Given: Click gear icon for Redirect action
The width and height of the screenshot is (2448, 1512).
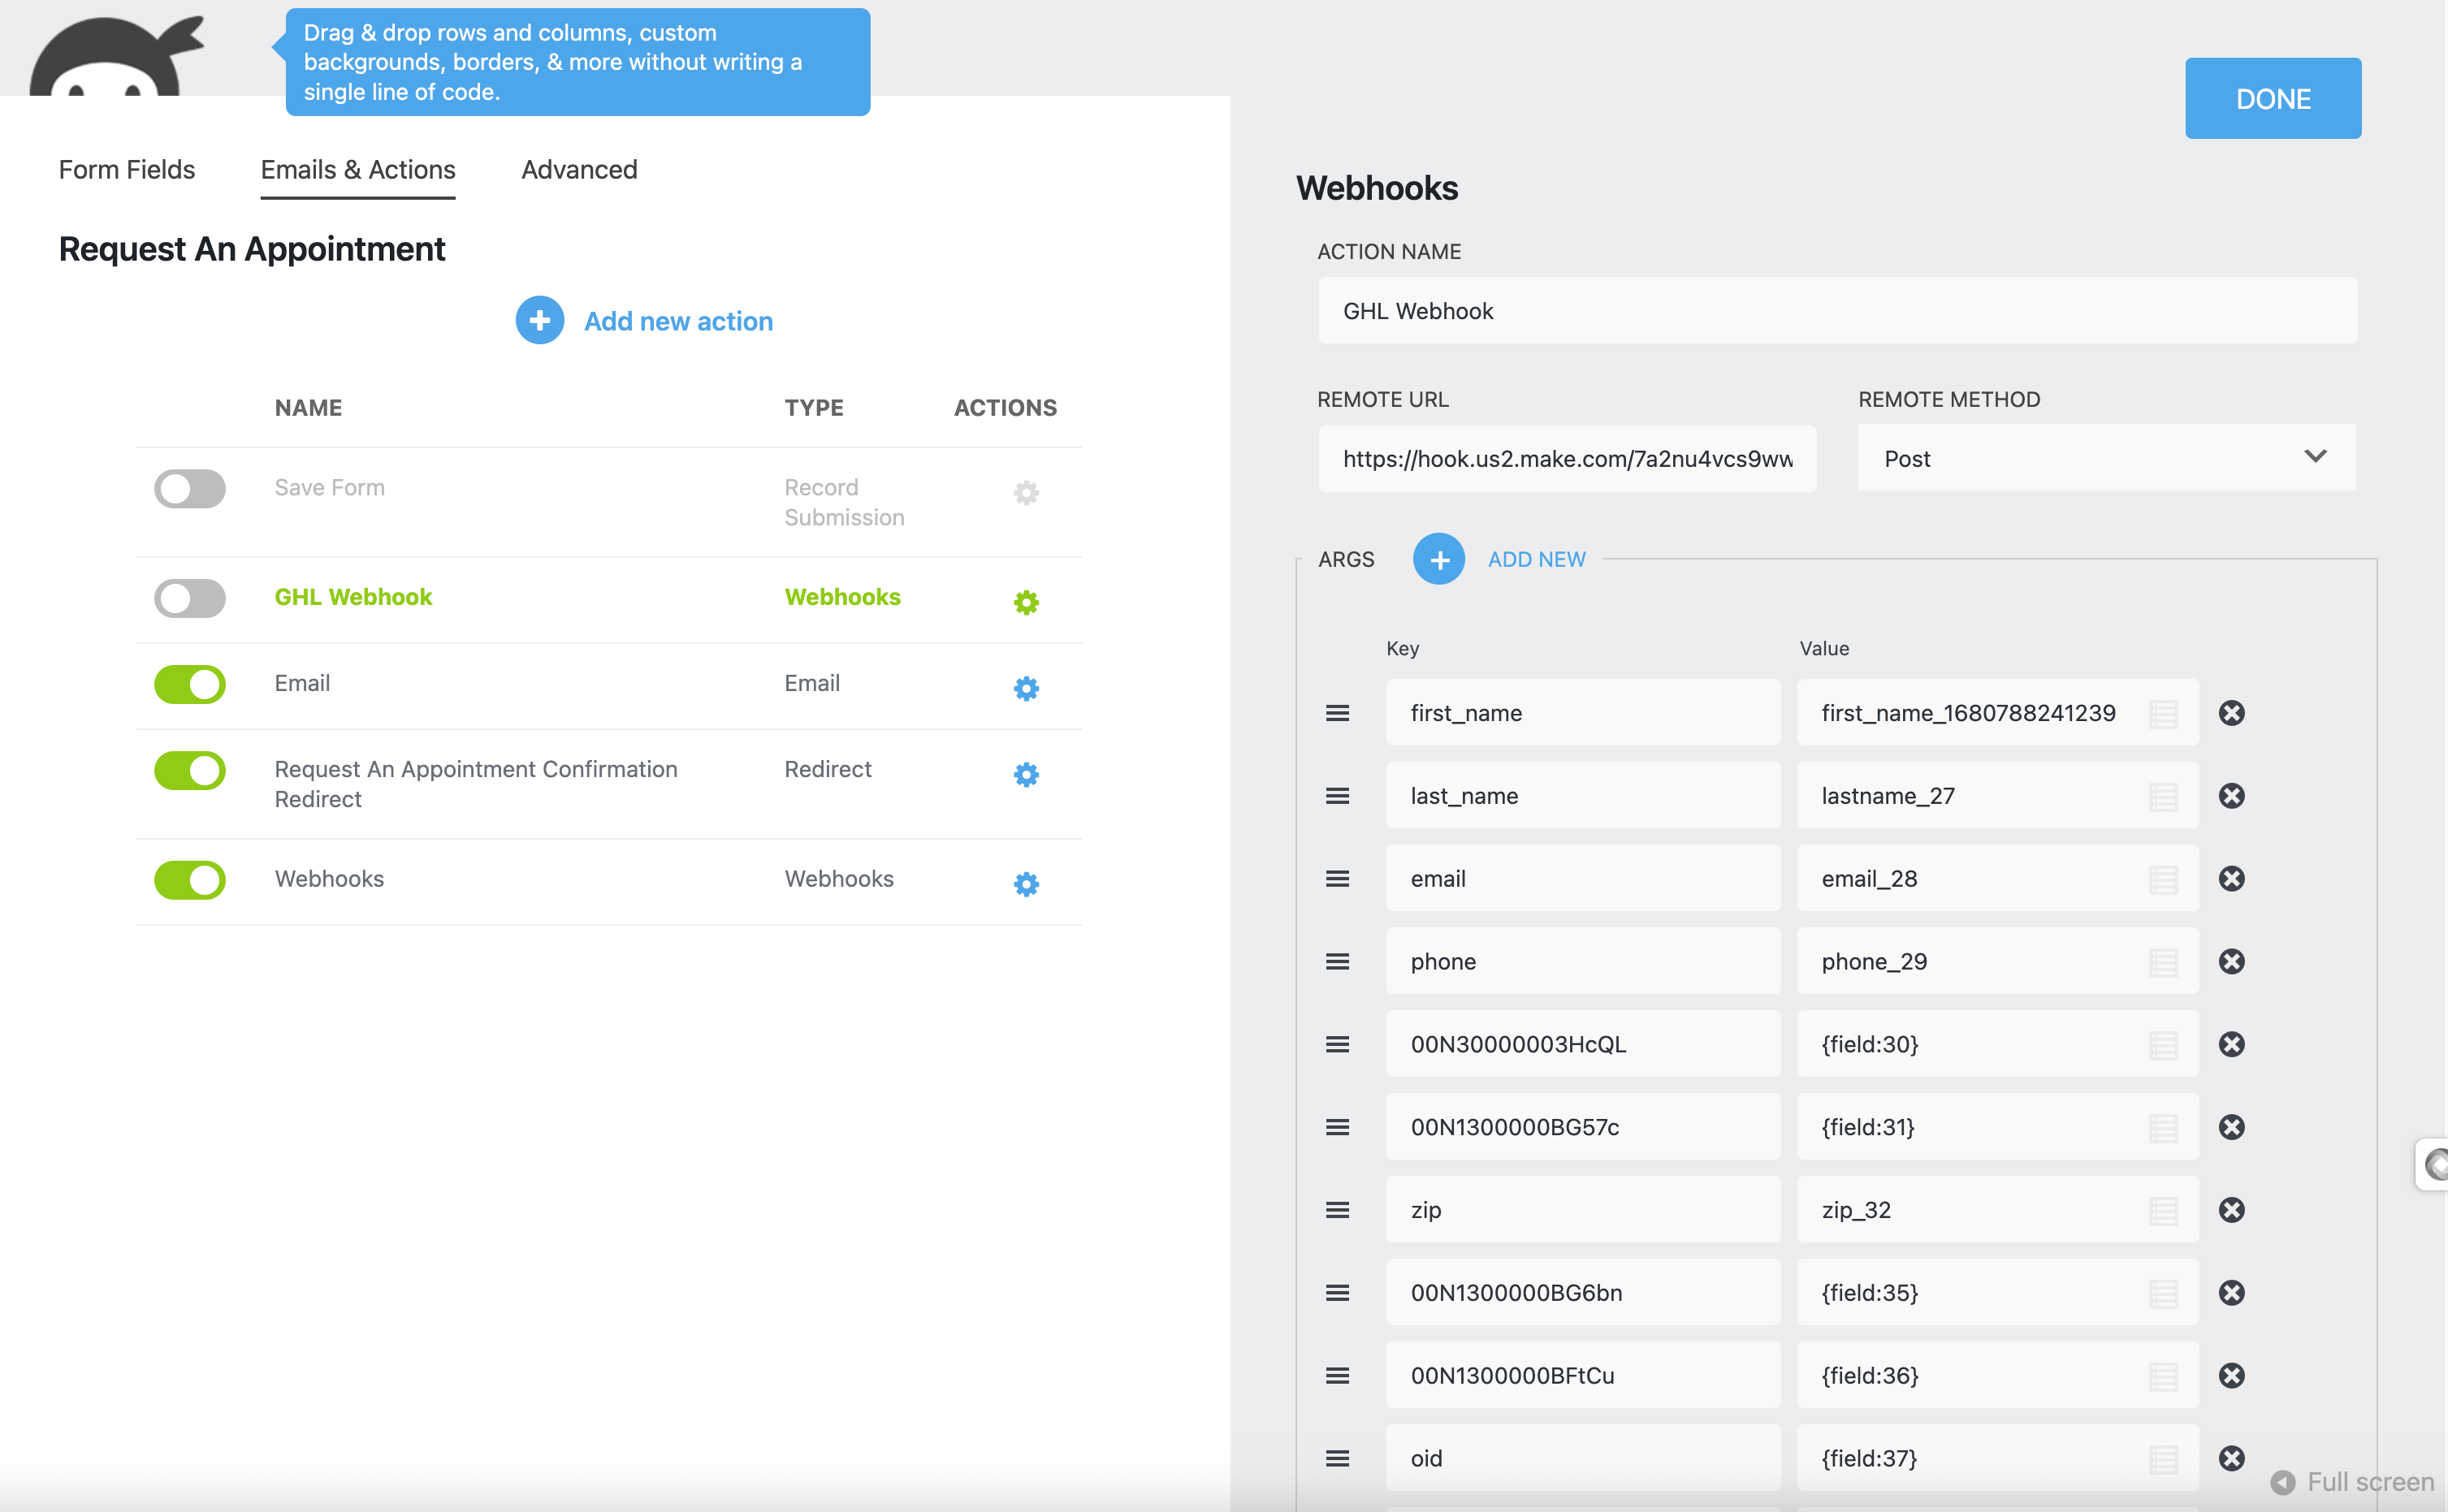Looking at the screenshot, I should pos(1026,774).
